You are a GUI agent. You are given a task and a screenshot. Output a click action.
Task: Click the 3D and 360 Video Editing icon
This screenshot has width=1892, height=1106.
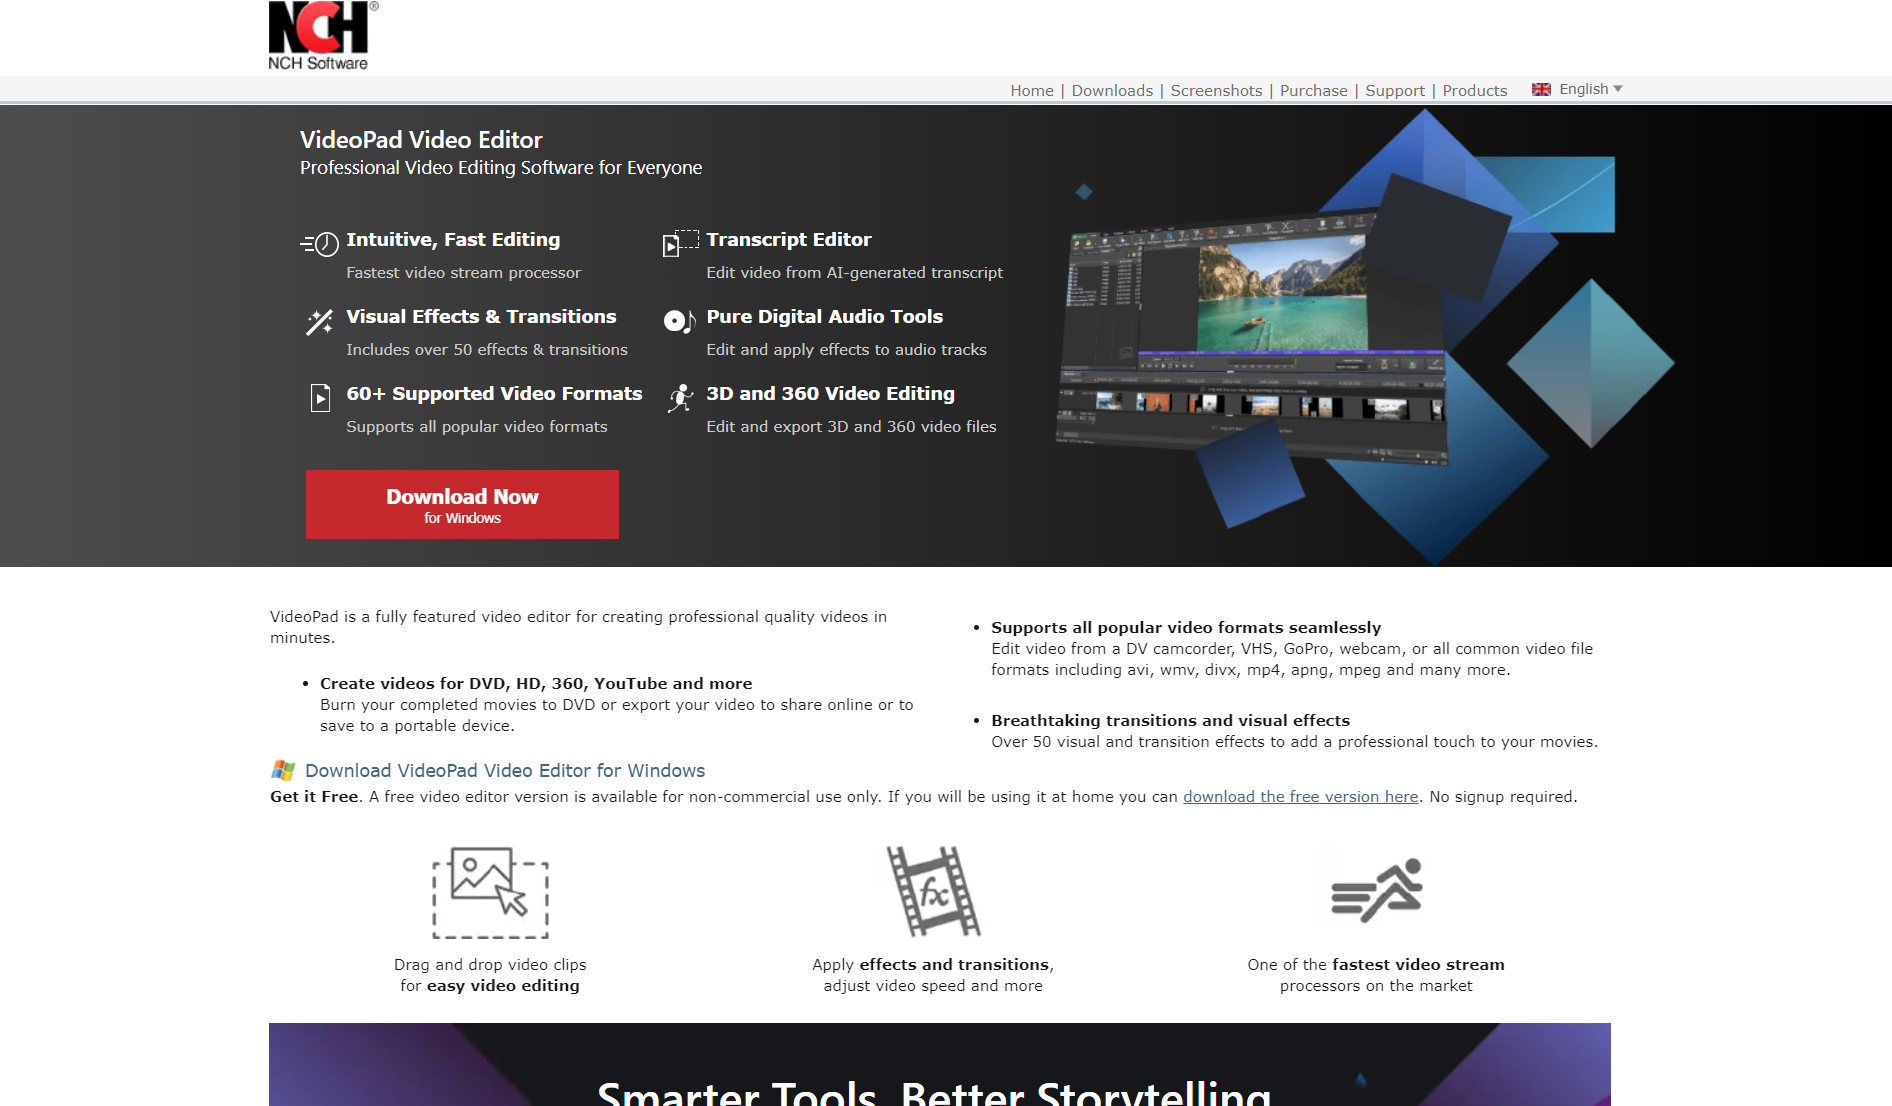pos(681,398)
